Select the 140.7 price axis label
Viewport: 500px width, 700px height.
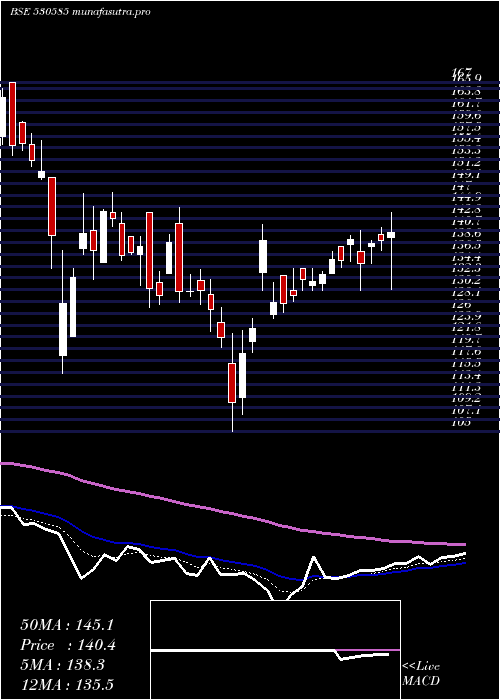pos(466,222)
